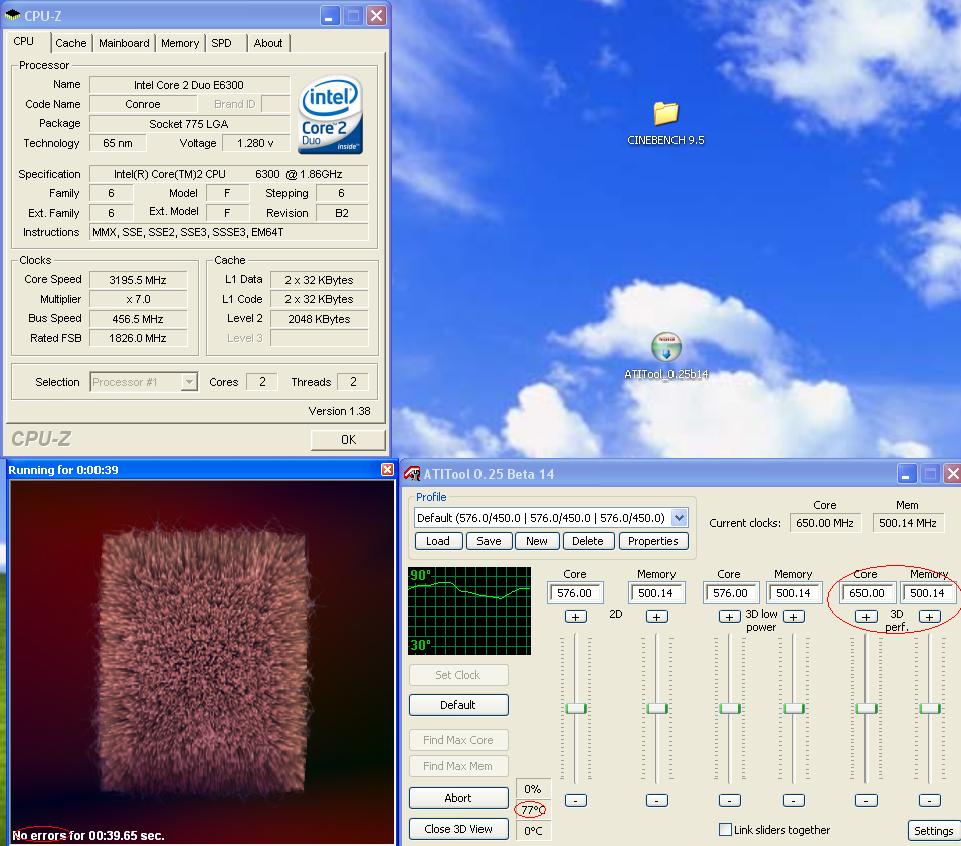This screenshot has width=961, height=846.
Task: Click the 2D Core clock field
Action: 575,593
